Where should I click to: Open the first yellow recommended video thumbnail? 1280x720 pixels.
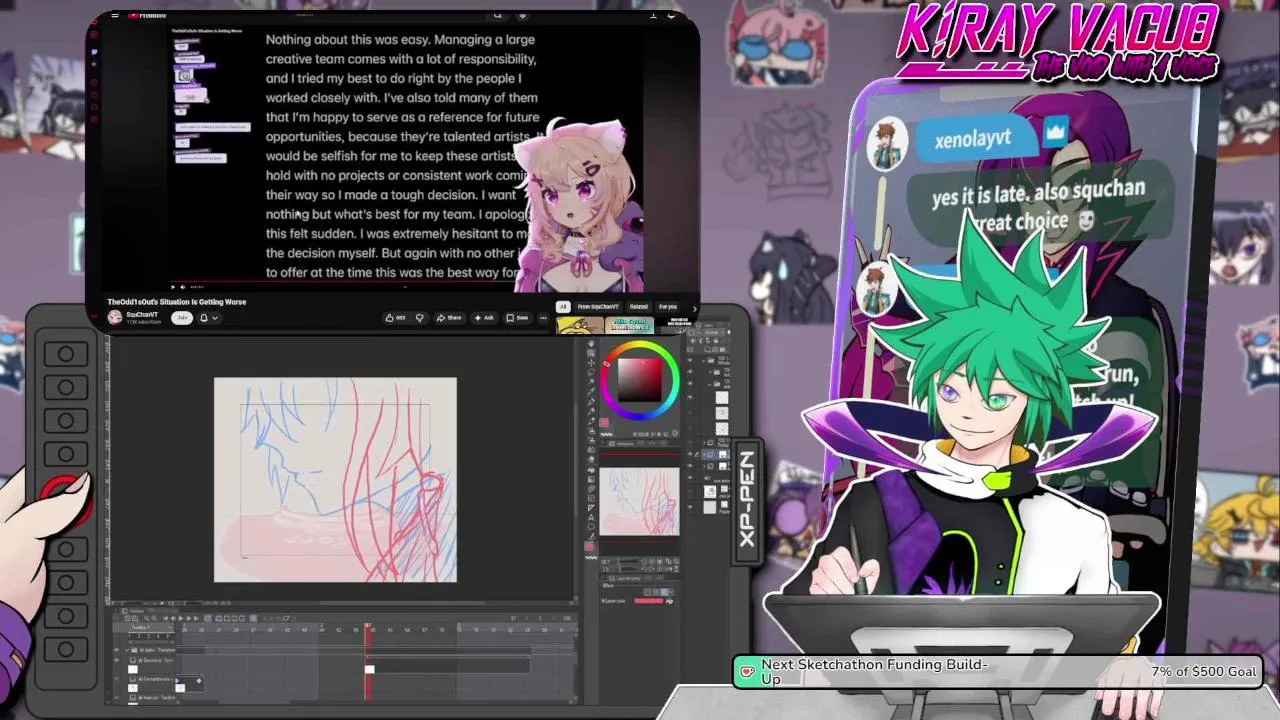tap(579, 326)
